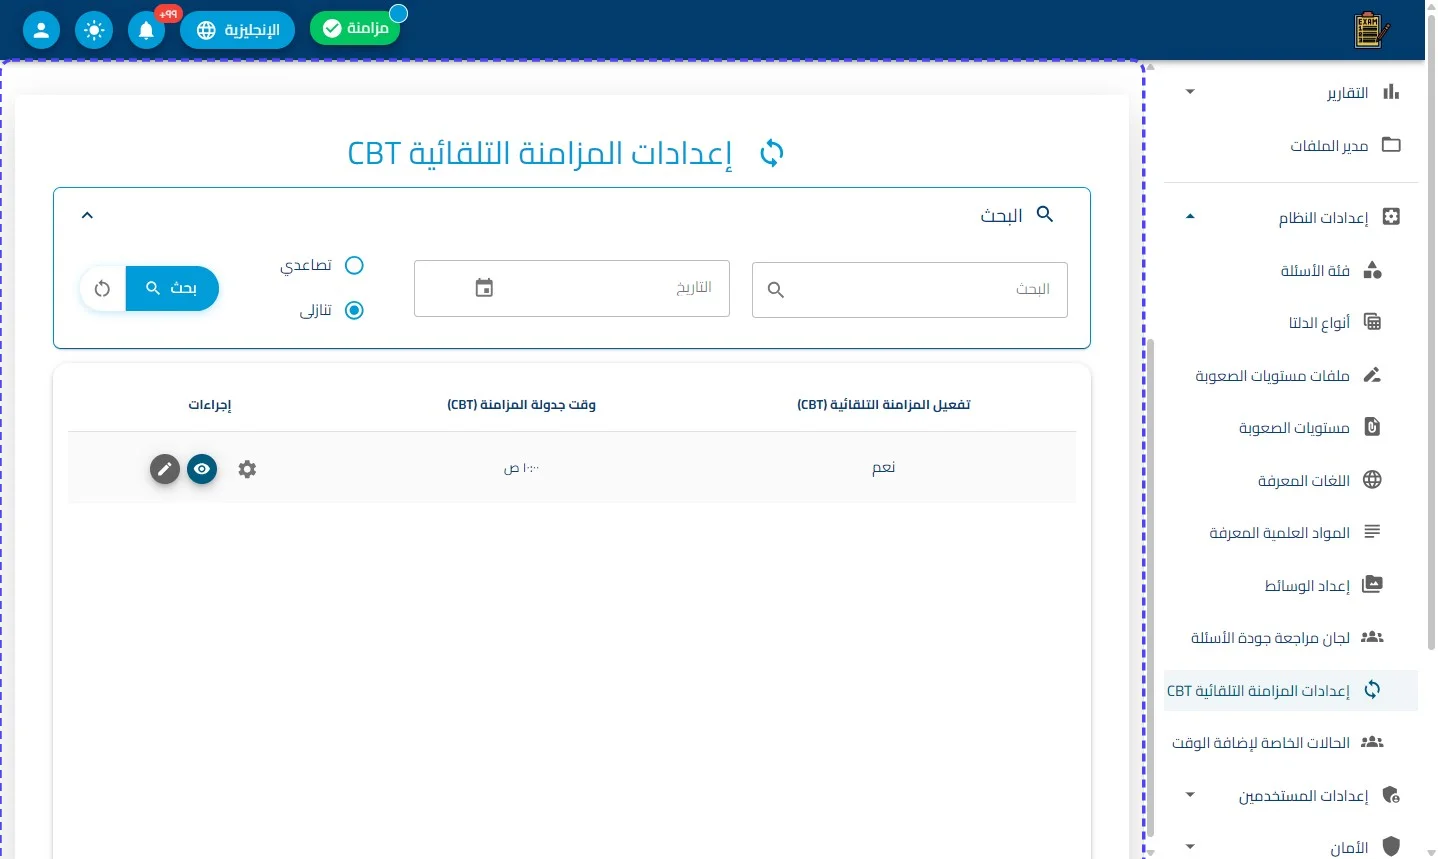Click the المواد العلمية المعرفة lines icon
The height and width of the screenshot is (859, 1438).
[1372, 532]
